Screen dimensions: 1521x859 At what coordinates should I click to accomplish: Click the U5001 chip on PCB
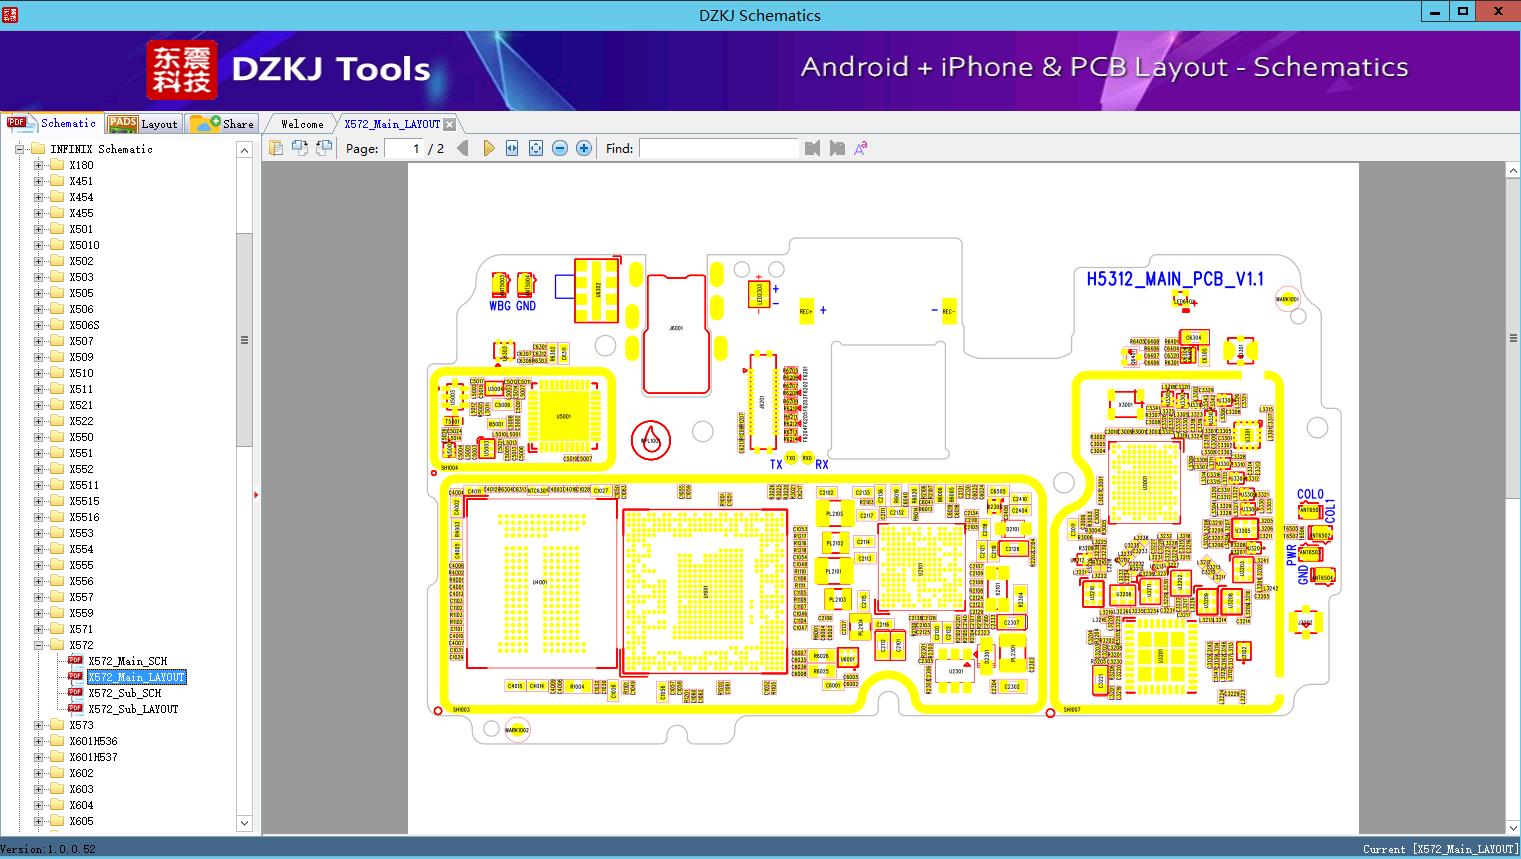tap(563, 416)
